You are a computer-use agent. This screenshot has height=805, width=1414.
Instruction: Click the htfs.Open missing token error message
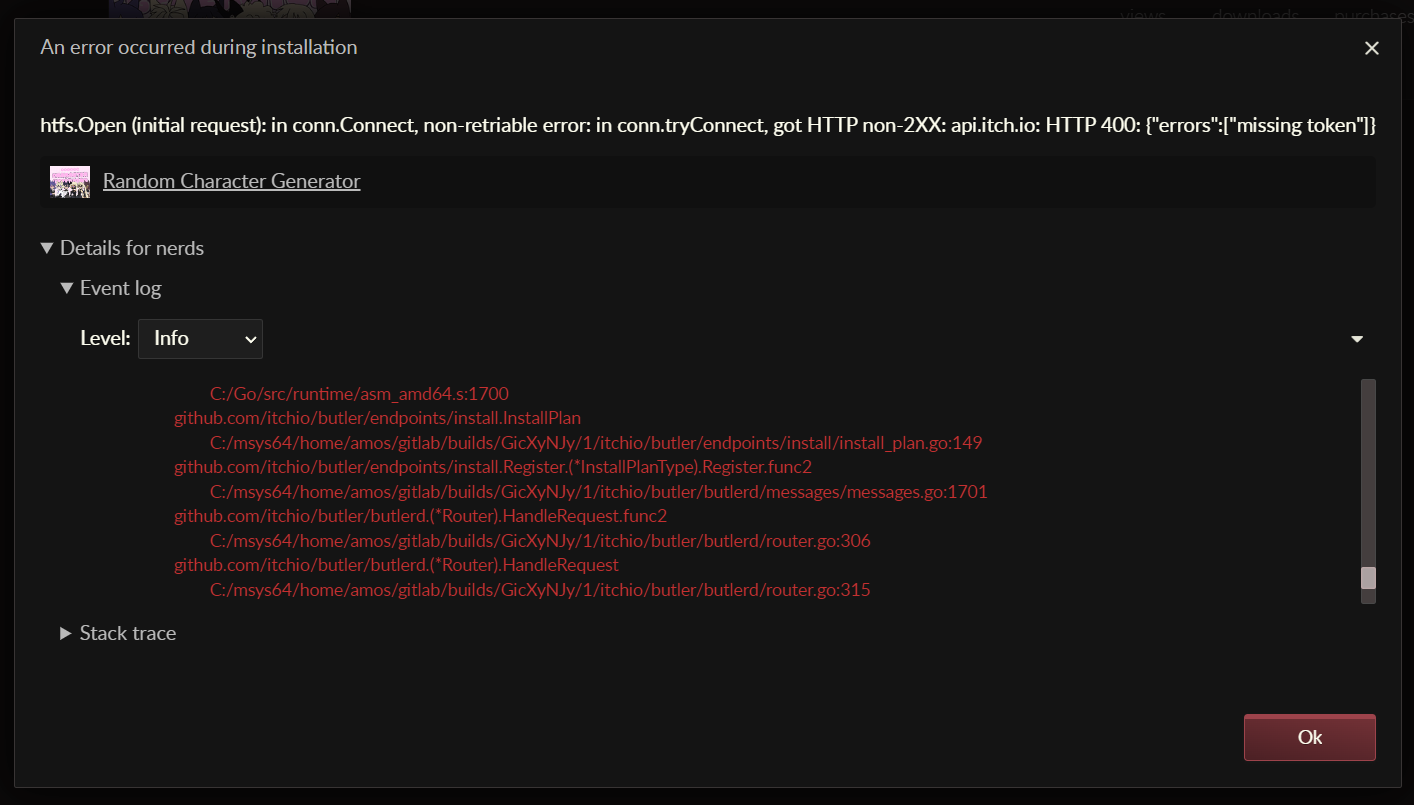[x=708, y=126]
